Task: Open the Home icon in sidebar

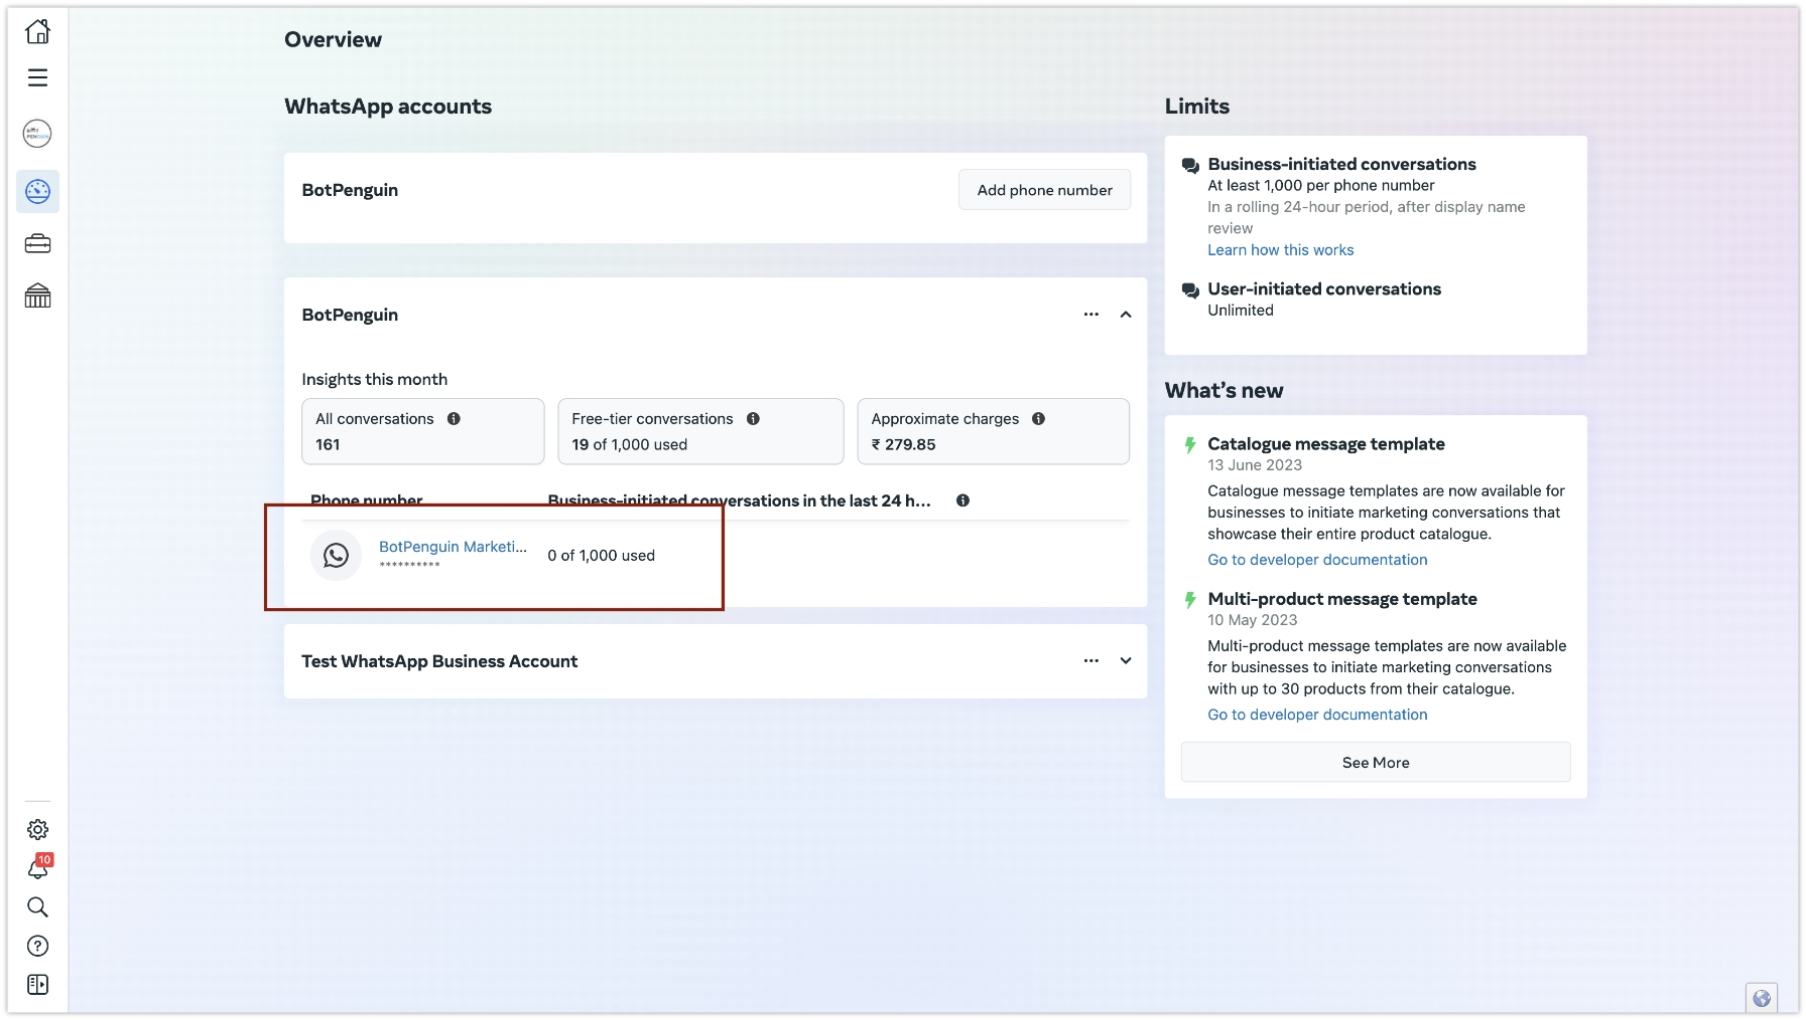Action: 38,32
